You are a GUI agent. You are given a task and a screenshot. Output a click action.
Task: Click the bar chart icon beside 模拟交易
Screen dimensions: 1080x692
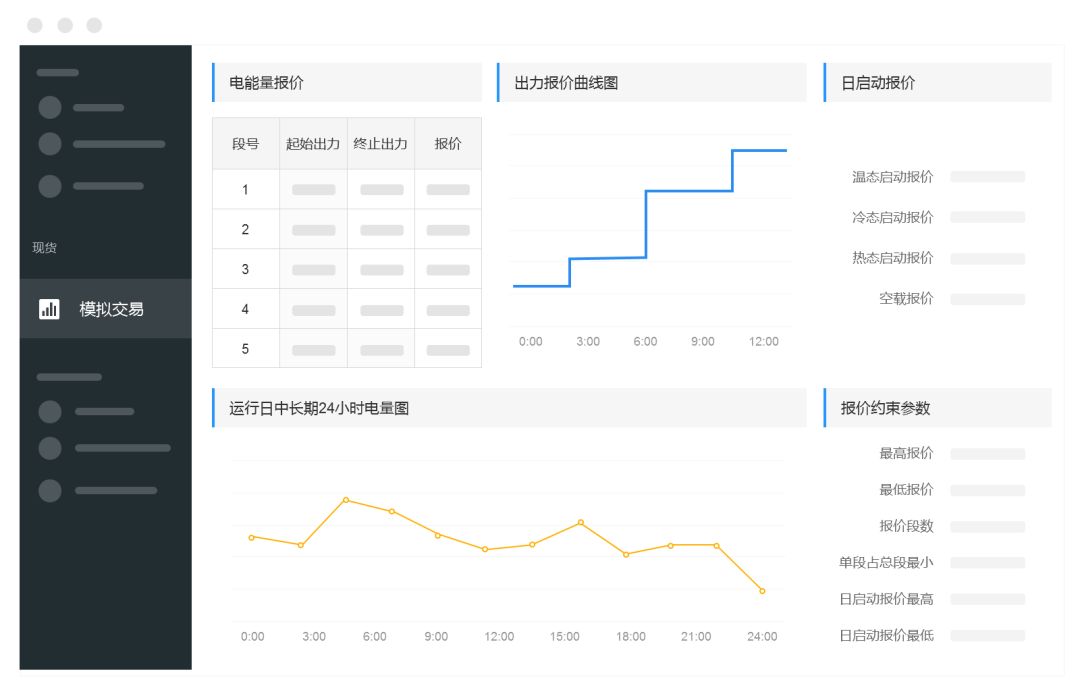point(49,309)
